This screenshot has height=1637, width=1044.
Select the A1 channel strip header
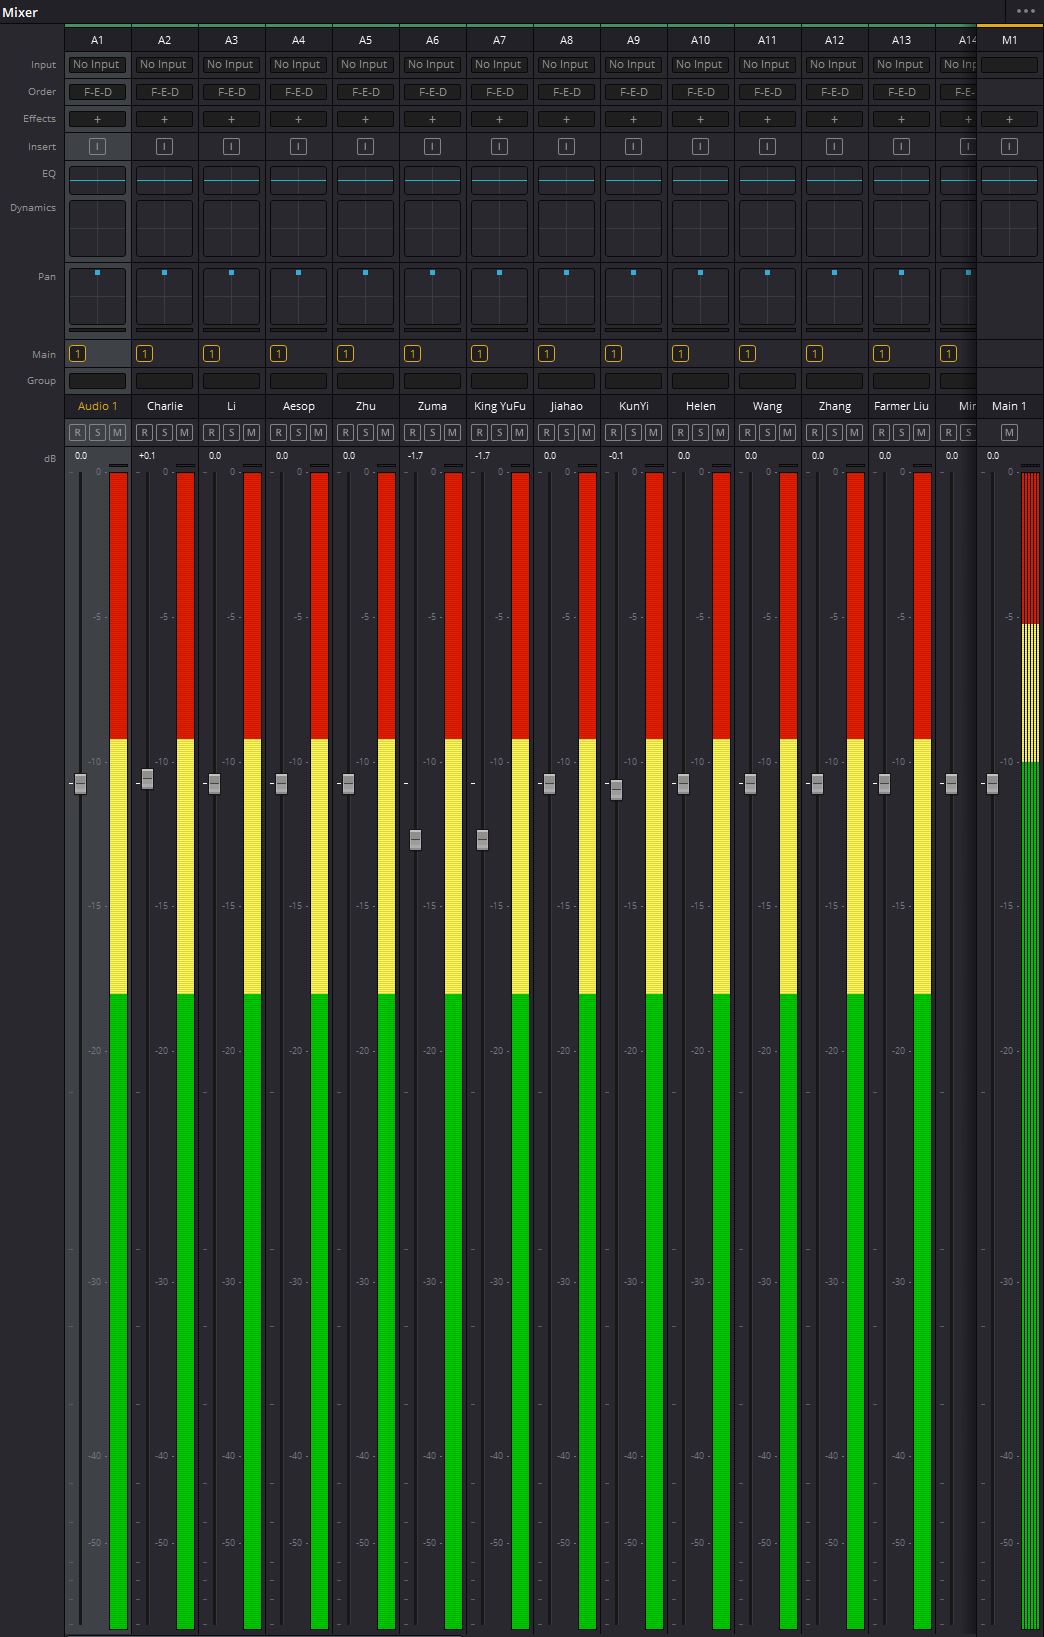tap(97, 40)
